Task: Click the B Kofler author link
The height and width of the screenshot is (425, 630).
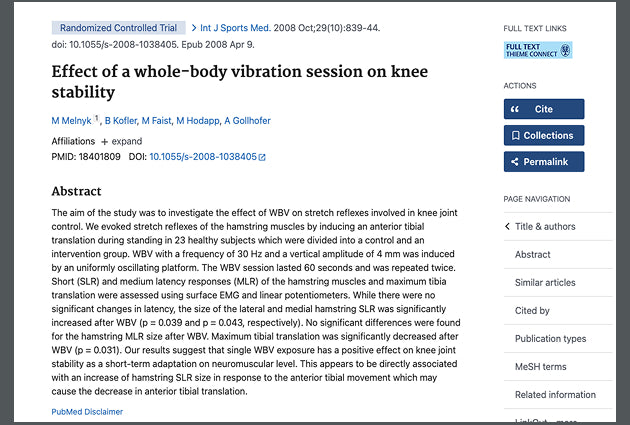Action: pyautogui.click(x=120, y=121)
